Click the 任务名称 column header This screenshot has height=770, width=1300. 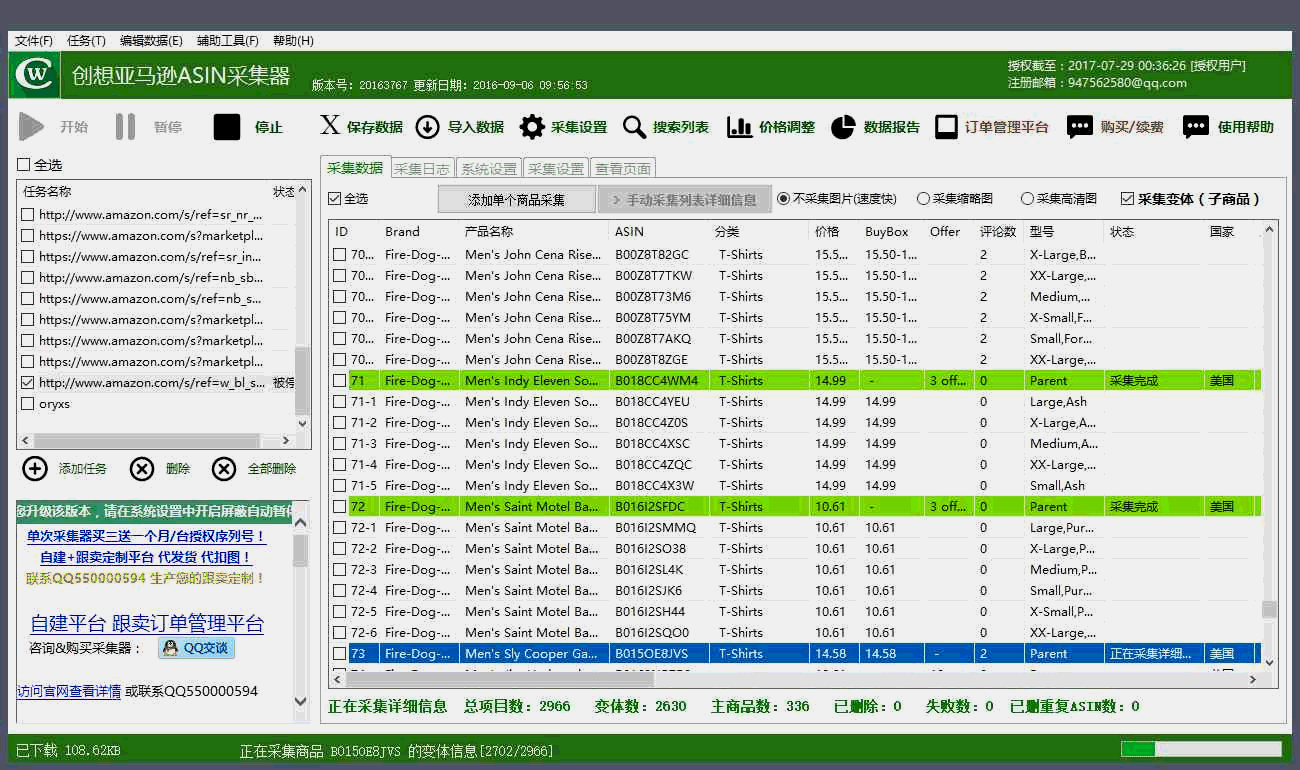click(143, 192)
